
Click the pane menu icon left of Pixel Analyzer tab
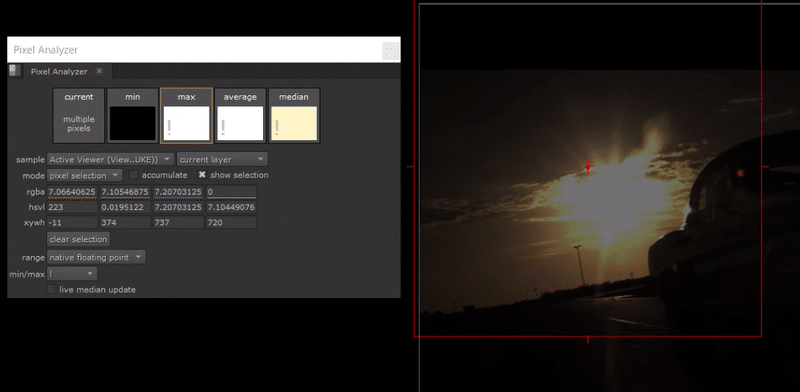pyautogui.click(x=14, y=71)
